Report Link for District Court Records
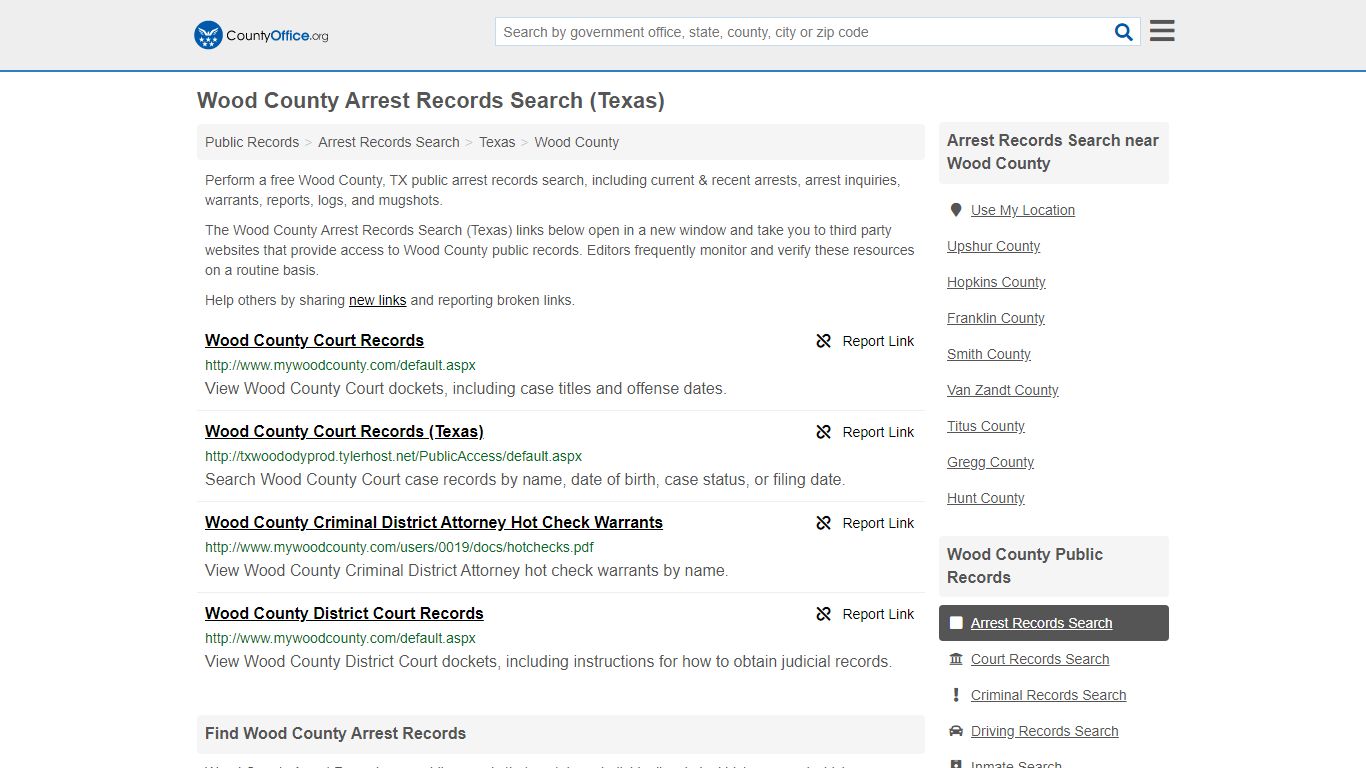 click(x=865, y=614)
